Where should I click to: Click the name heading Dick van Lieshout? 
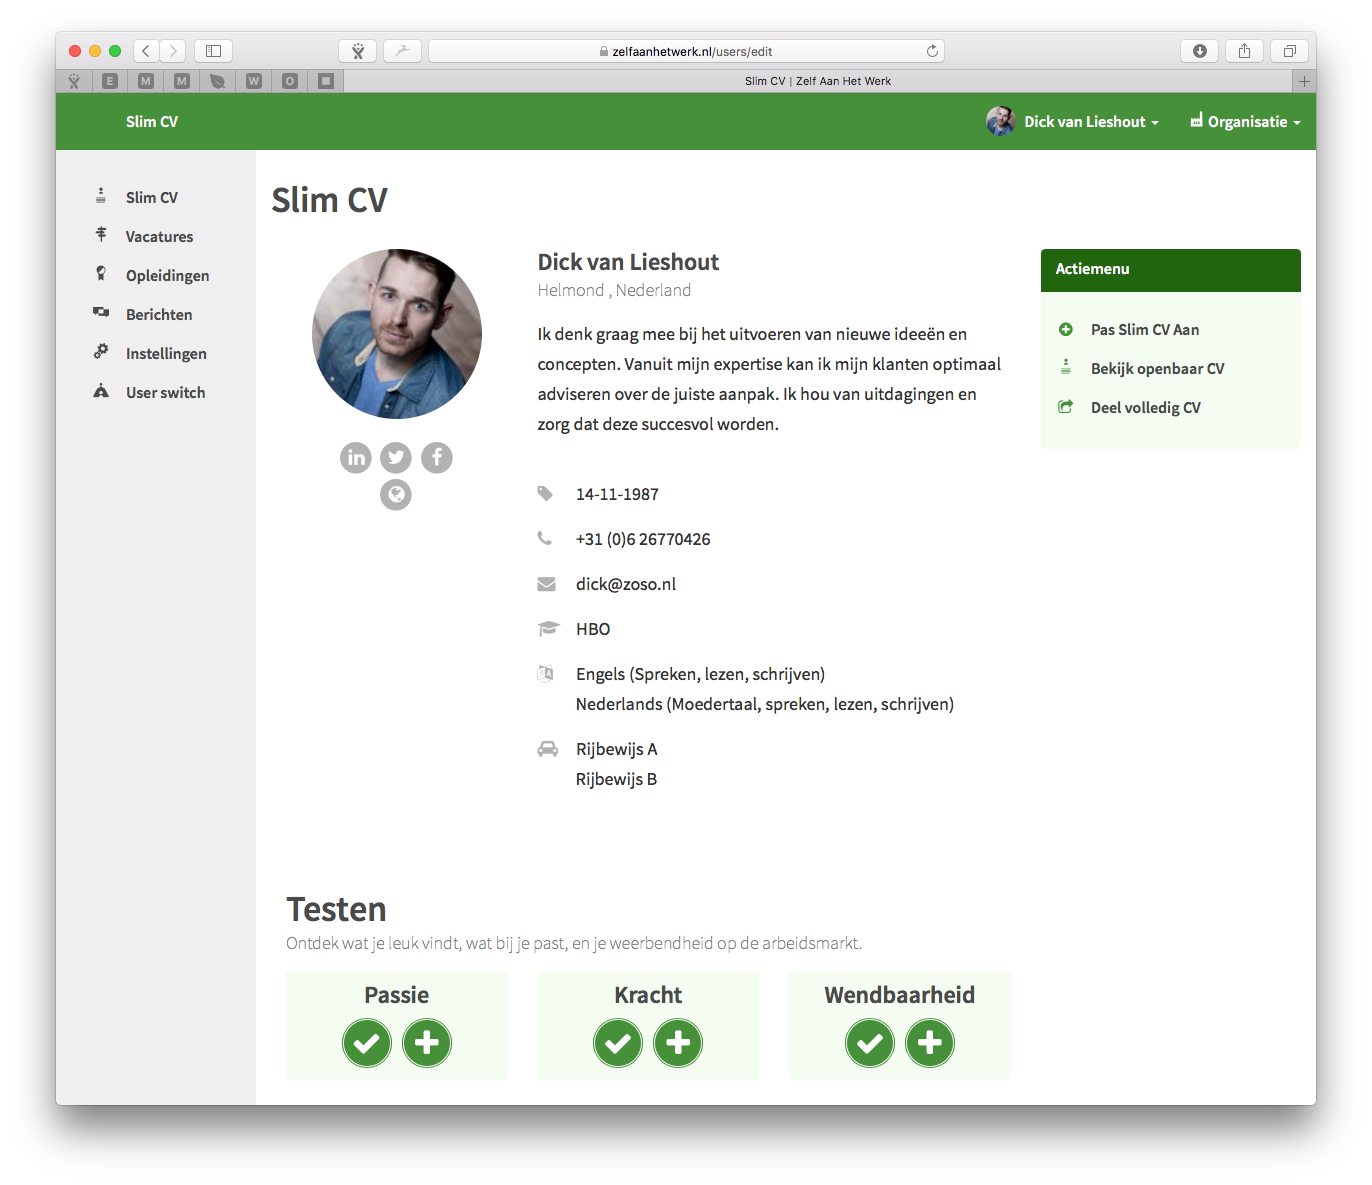pyautogui.click(x=628, y=262)
